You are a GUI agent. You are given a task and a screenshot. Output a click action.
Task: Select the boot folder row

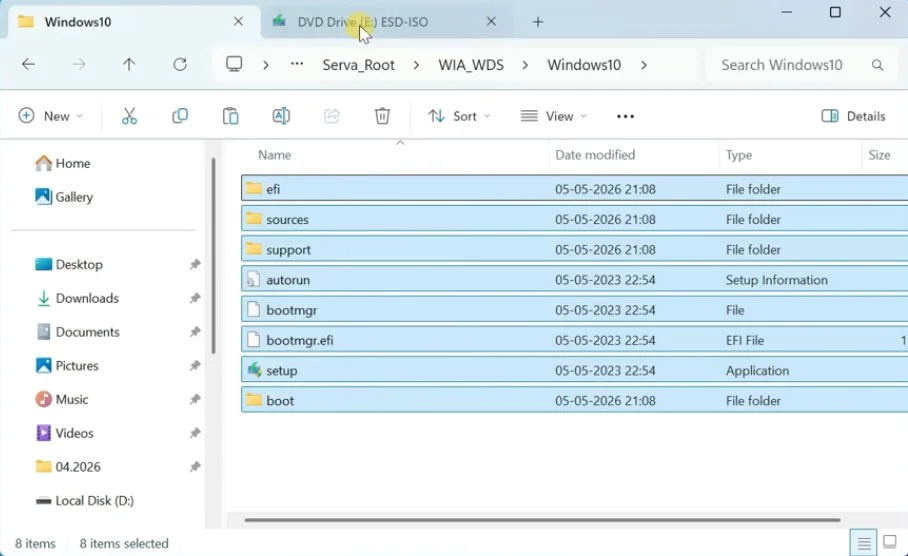click(x=574, y=400)
